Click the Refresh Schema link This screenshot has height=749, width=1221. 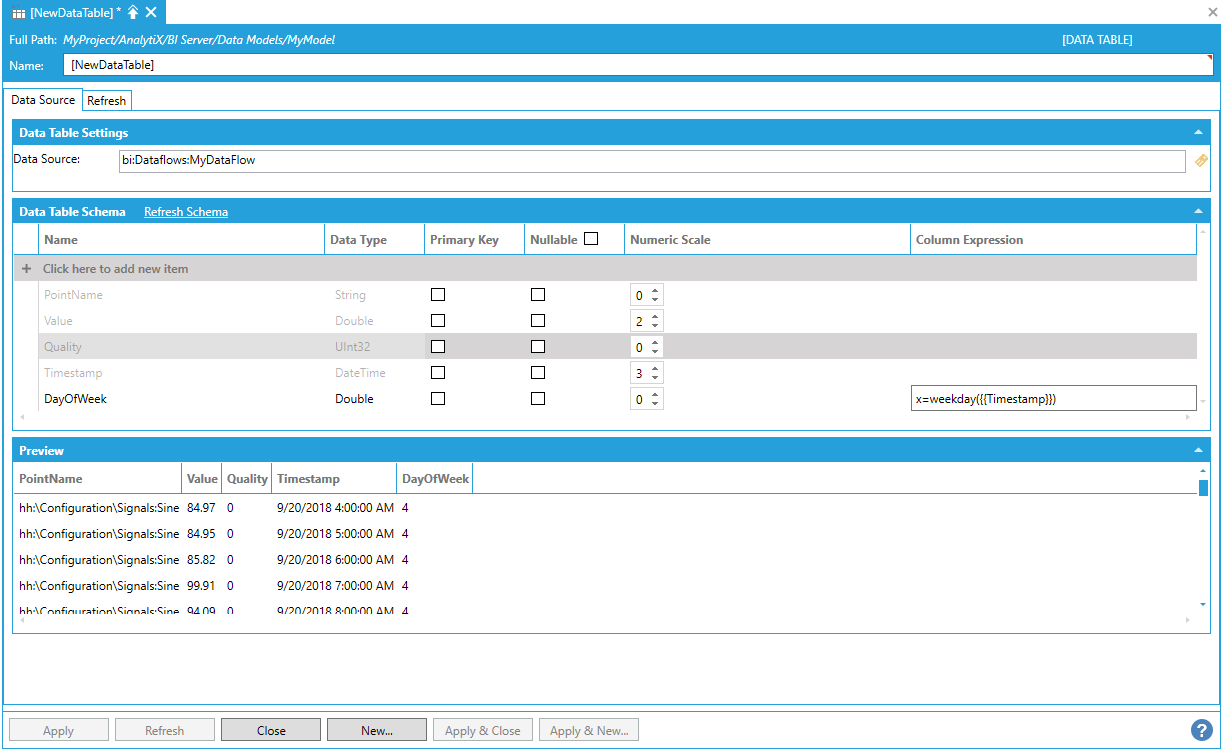(x=185, y=212)
